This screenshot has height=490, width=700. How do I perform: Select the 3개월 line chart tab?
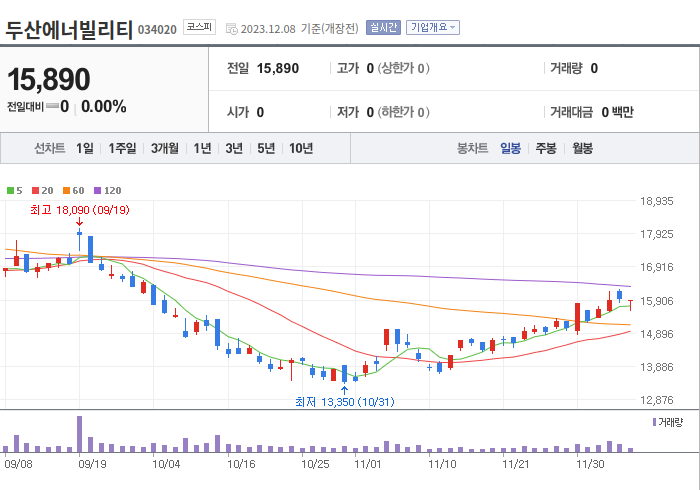click(x=164, y=148)
